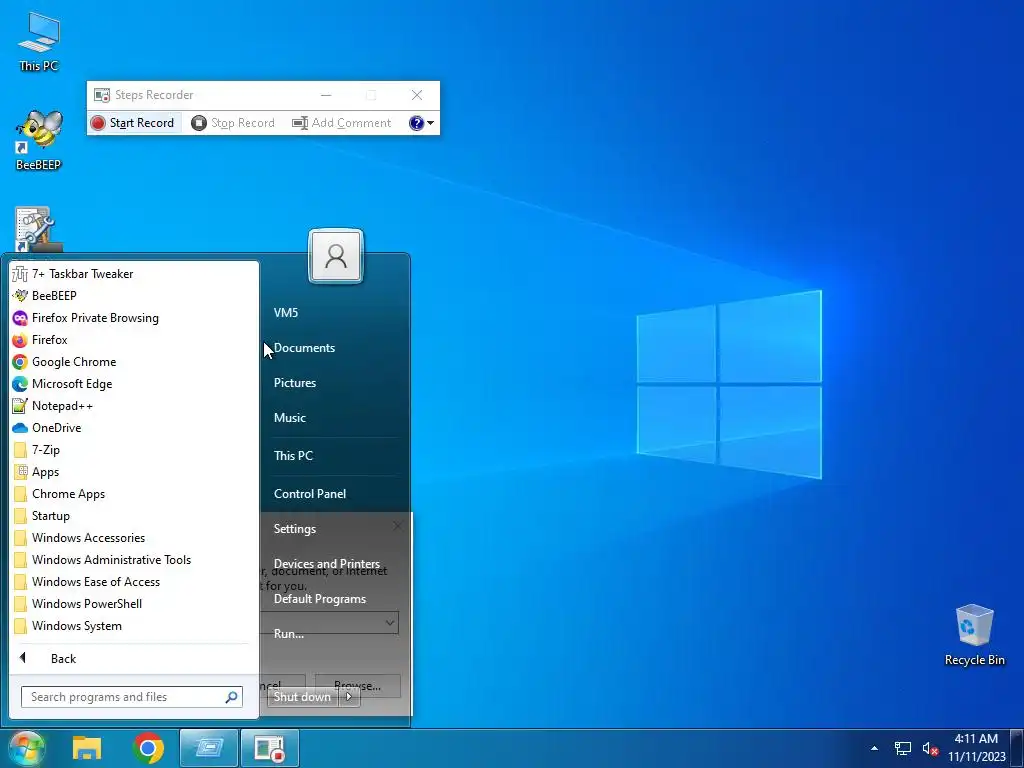Open Settings from the Start menu
Screen dimensions: 1024x768
295,529
